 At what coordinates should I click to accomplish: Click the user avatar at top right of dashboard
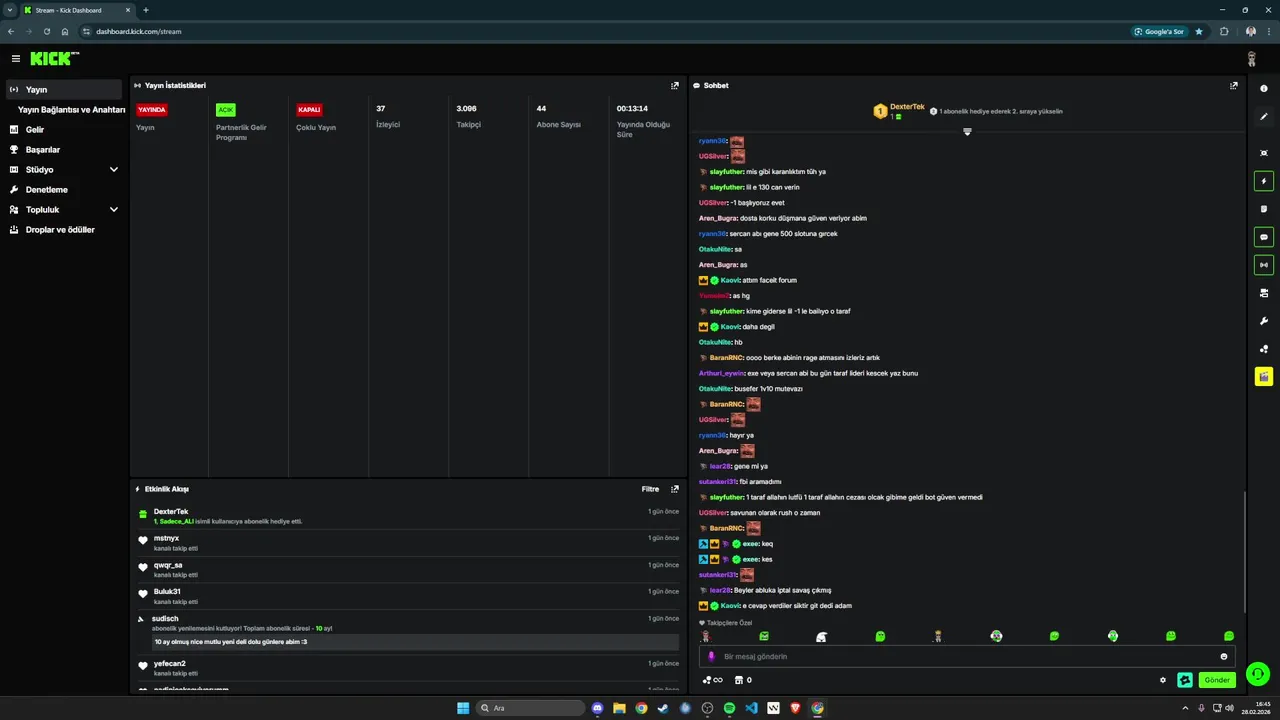point(1251,59)
